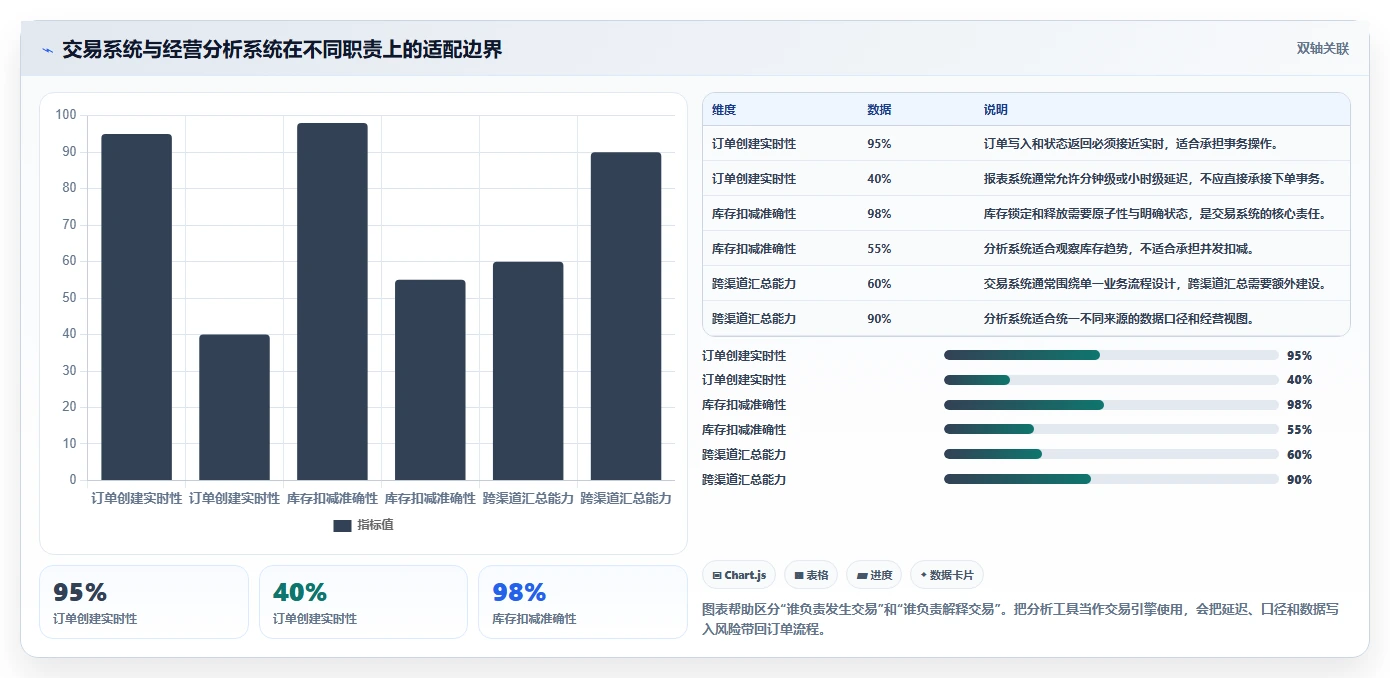Click the 双轴关联 tag in the header
This screenshot has width=1390, height=678.
pos(1322,49)
